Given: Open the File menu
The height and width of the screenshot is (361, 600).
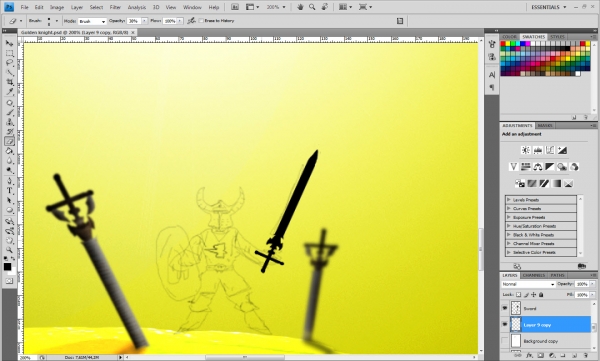Looking at the screenshot, I should pyautogui.click(x=24, y=7).
